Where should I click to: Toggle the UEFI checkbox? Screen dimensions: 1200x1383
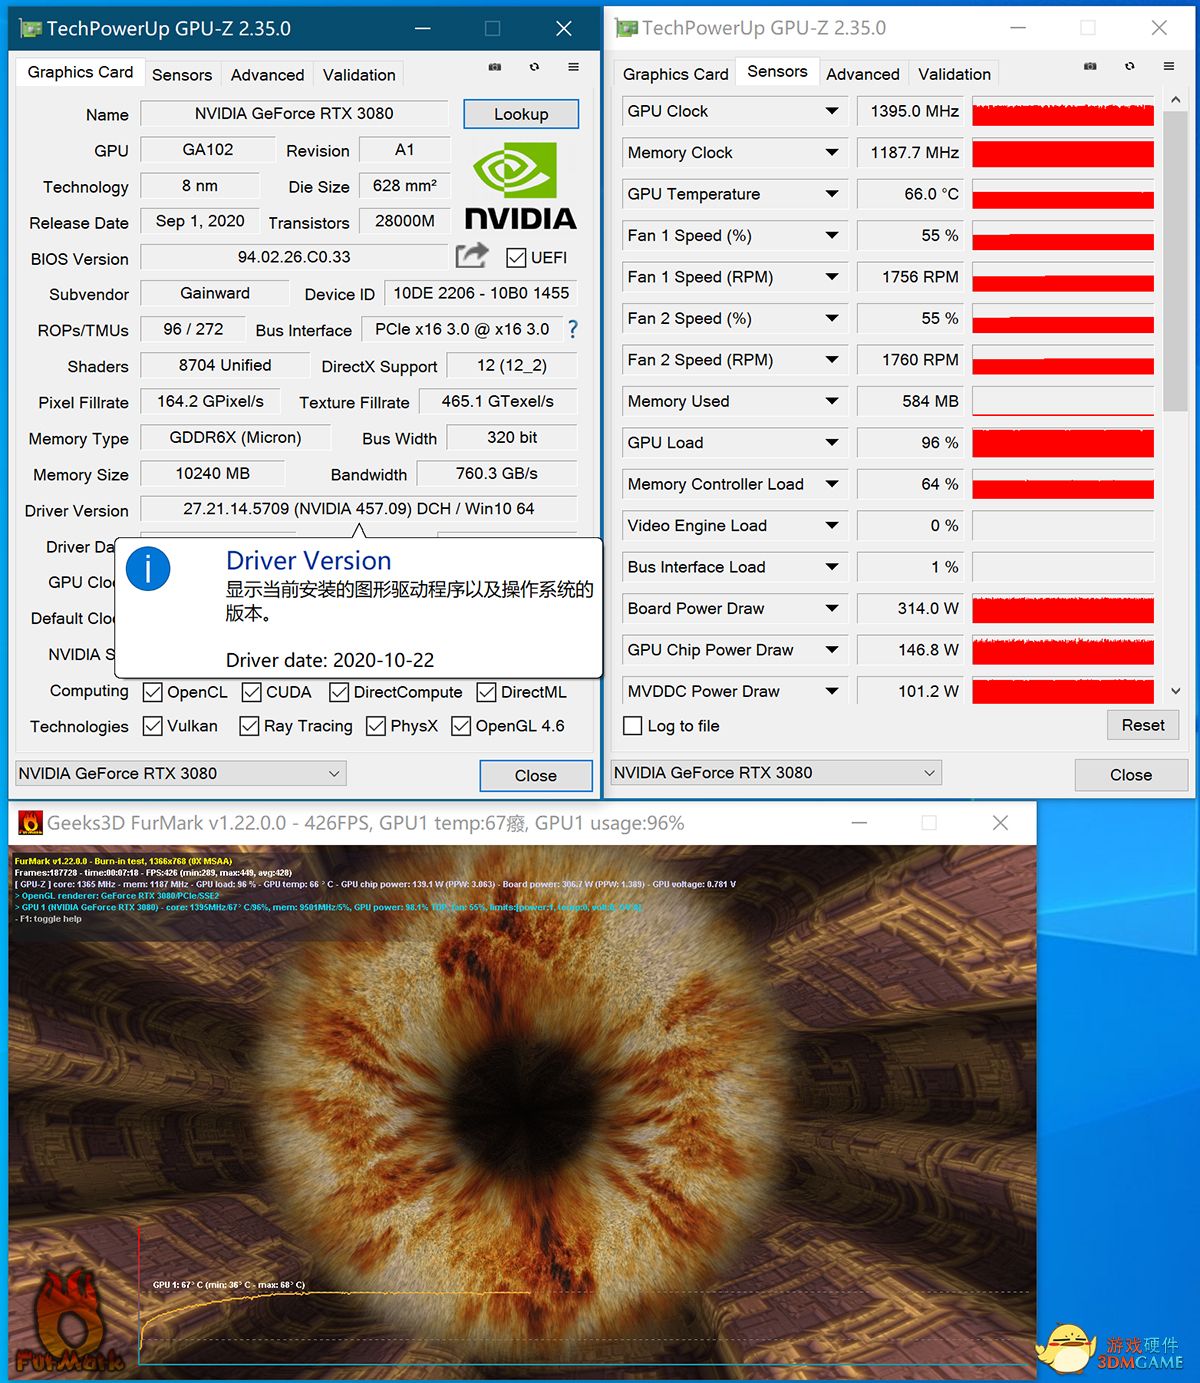516,258
